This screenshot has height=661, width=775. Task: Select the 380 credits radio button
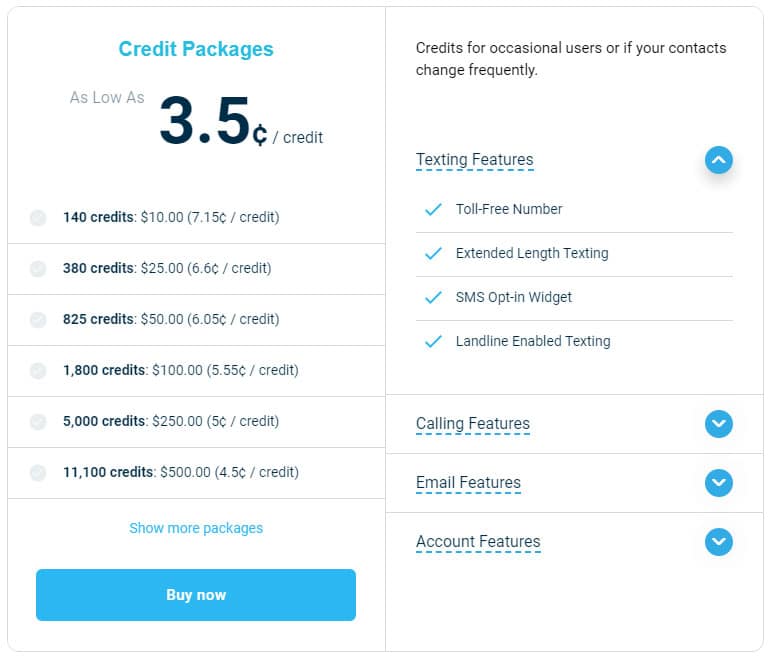38,269
